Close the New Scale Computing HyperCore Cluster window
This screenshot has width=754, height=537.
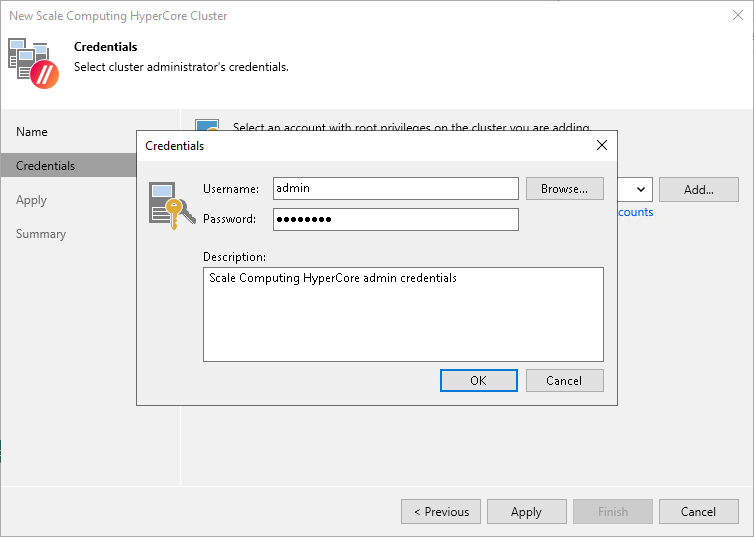(737, 16)
